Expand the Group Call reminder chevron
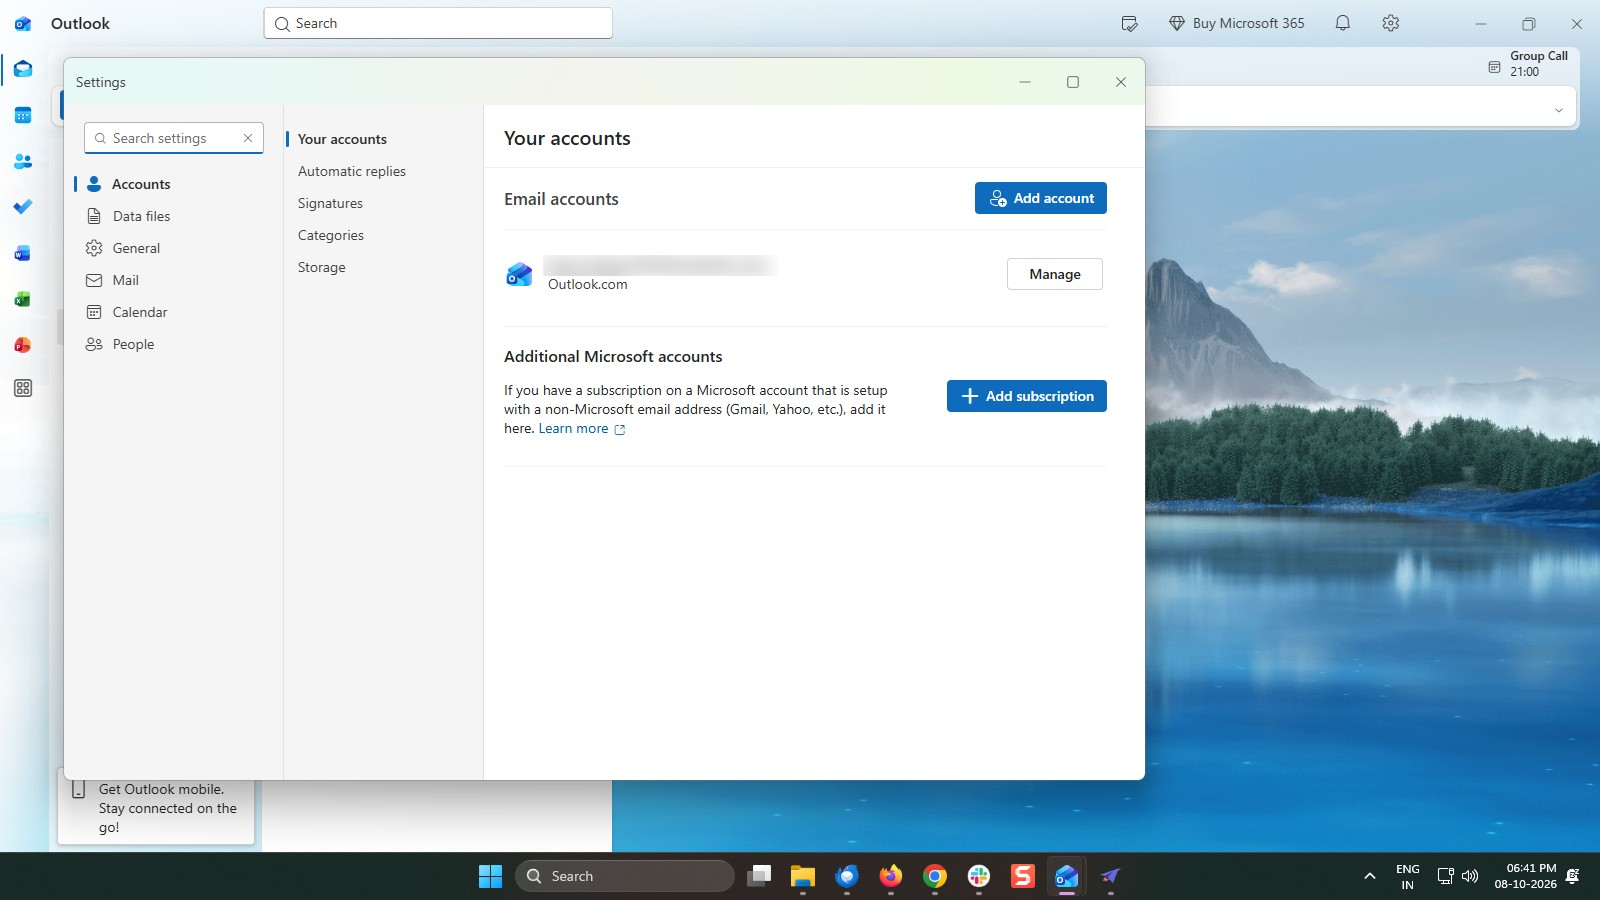The width and height of the screenshot is (1600, 900). point(1558,110)
